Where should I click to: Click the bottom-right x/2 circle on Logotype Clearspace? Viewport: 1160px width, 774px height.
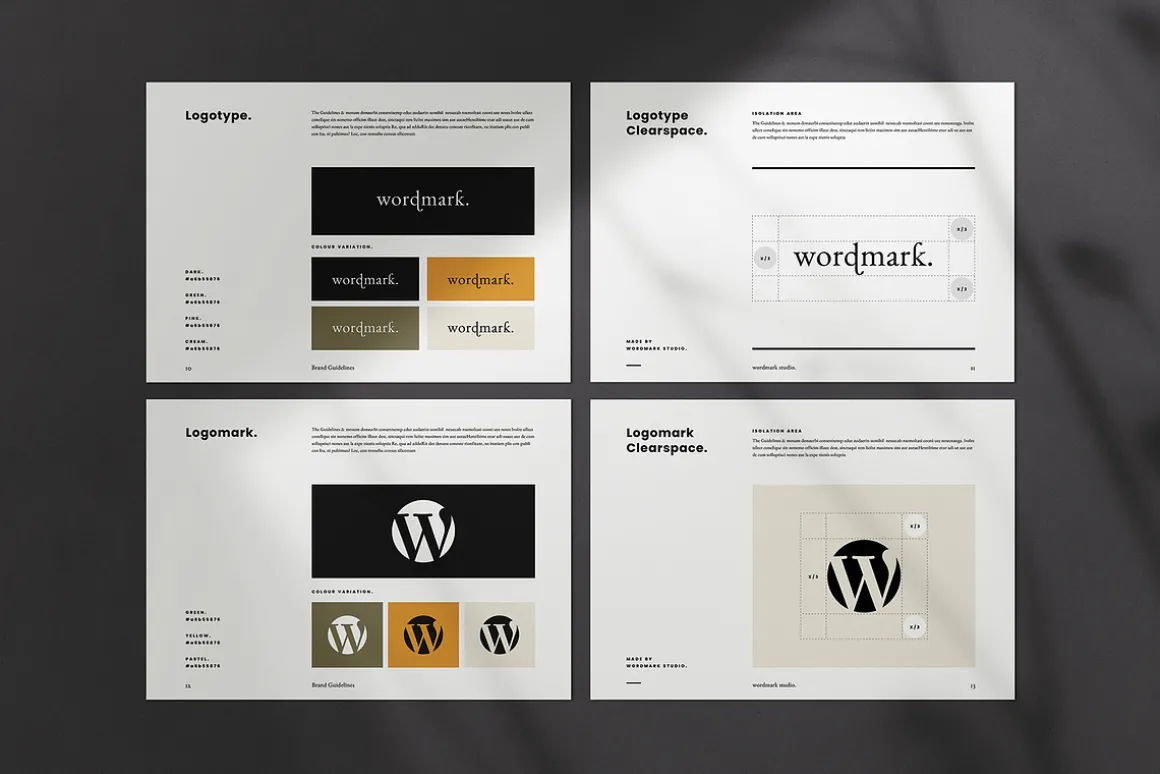[x=962, y=289]
